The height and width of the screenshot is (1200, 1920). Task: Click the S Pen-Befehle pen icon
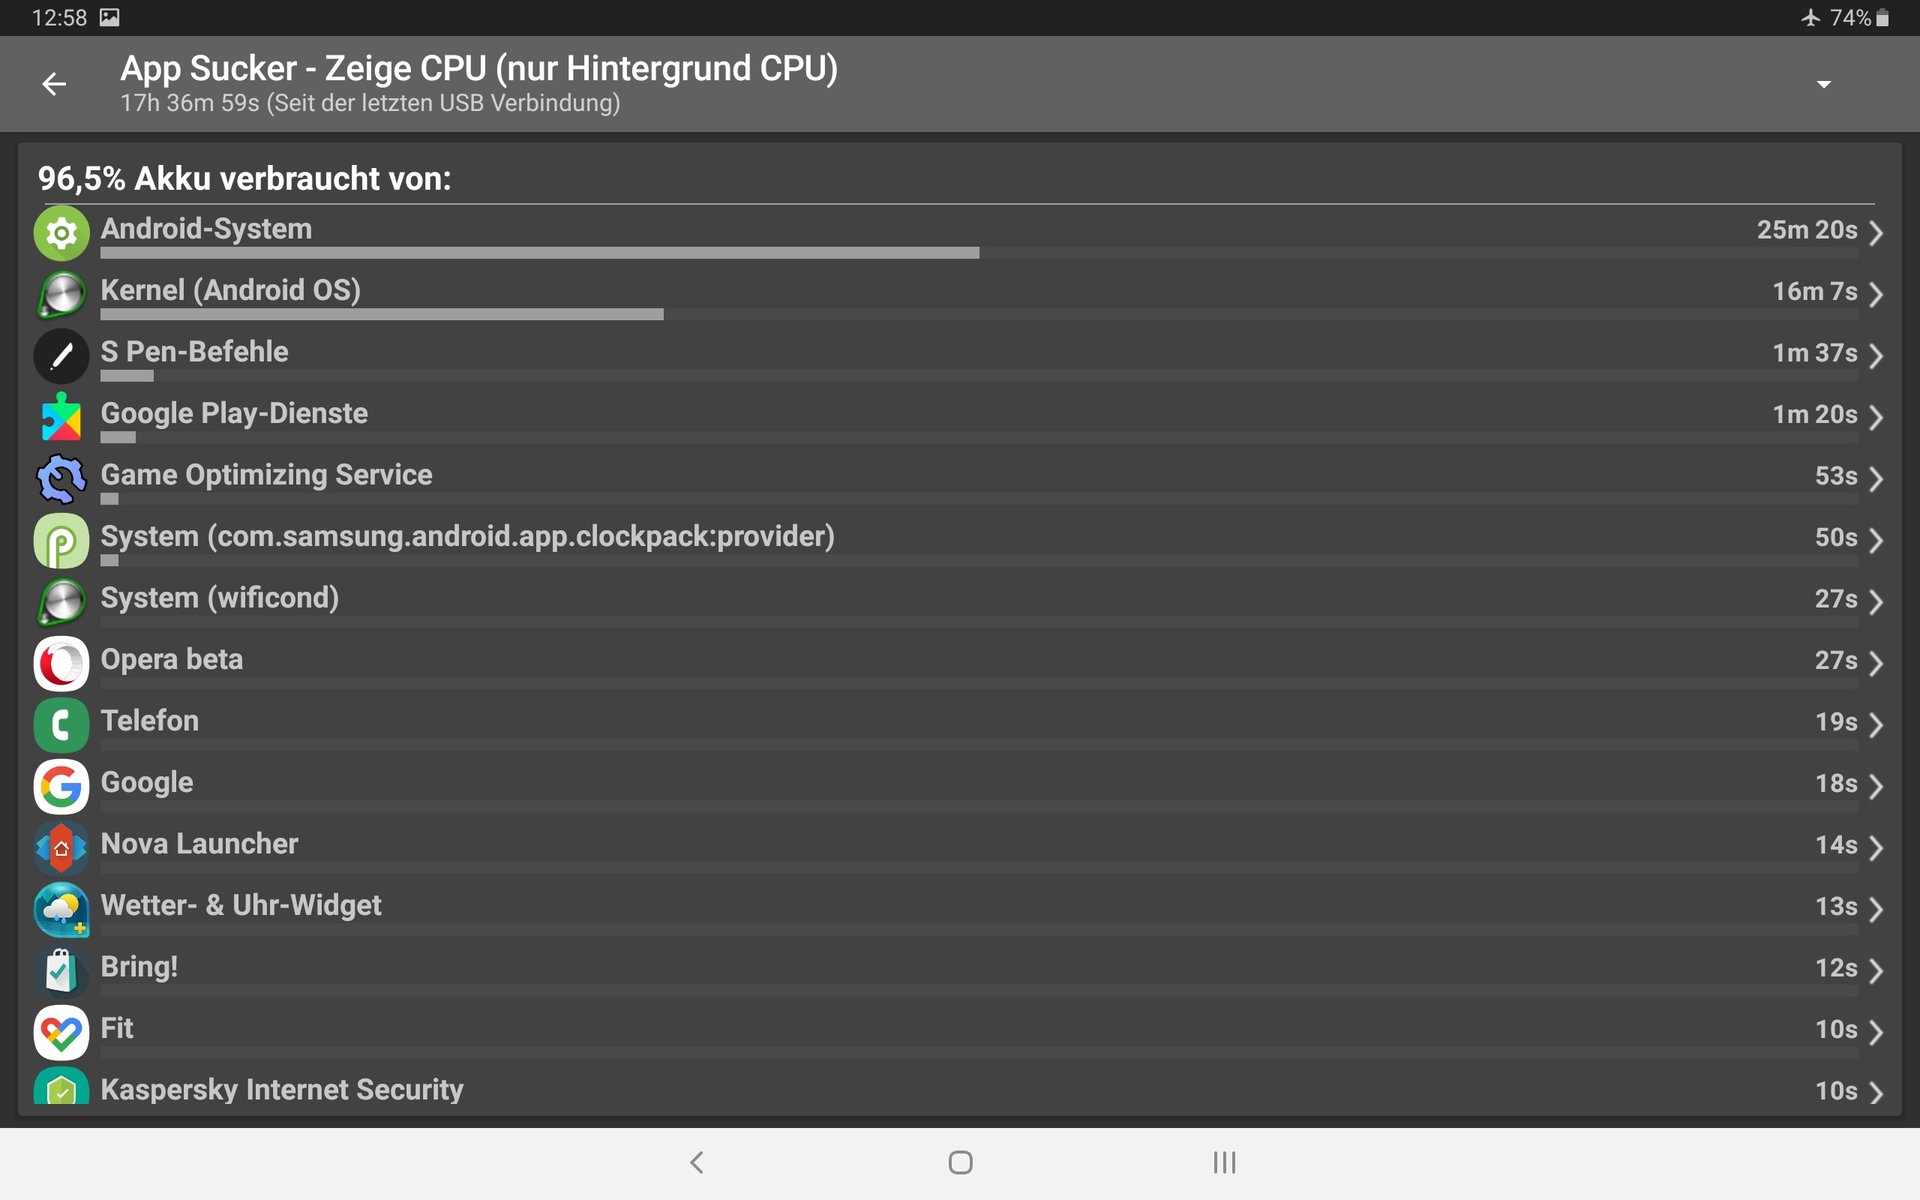click(x=61, y=356)
